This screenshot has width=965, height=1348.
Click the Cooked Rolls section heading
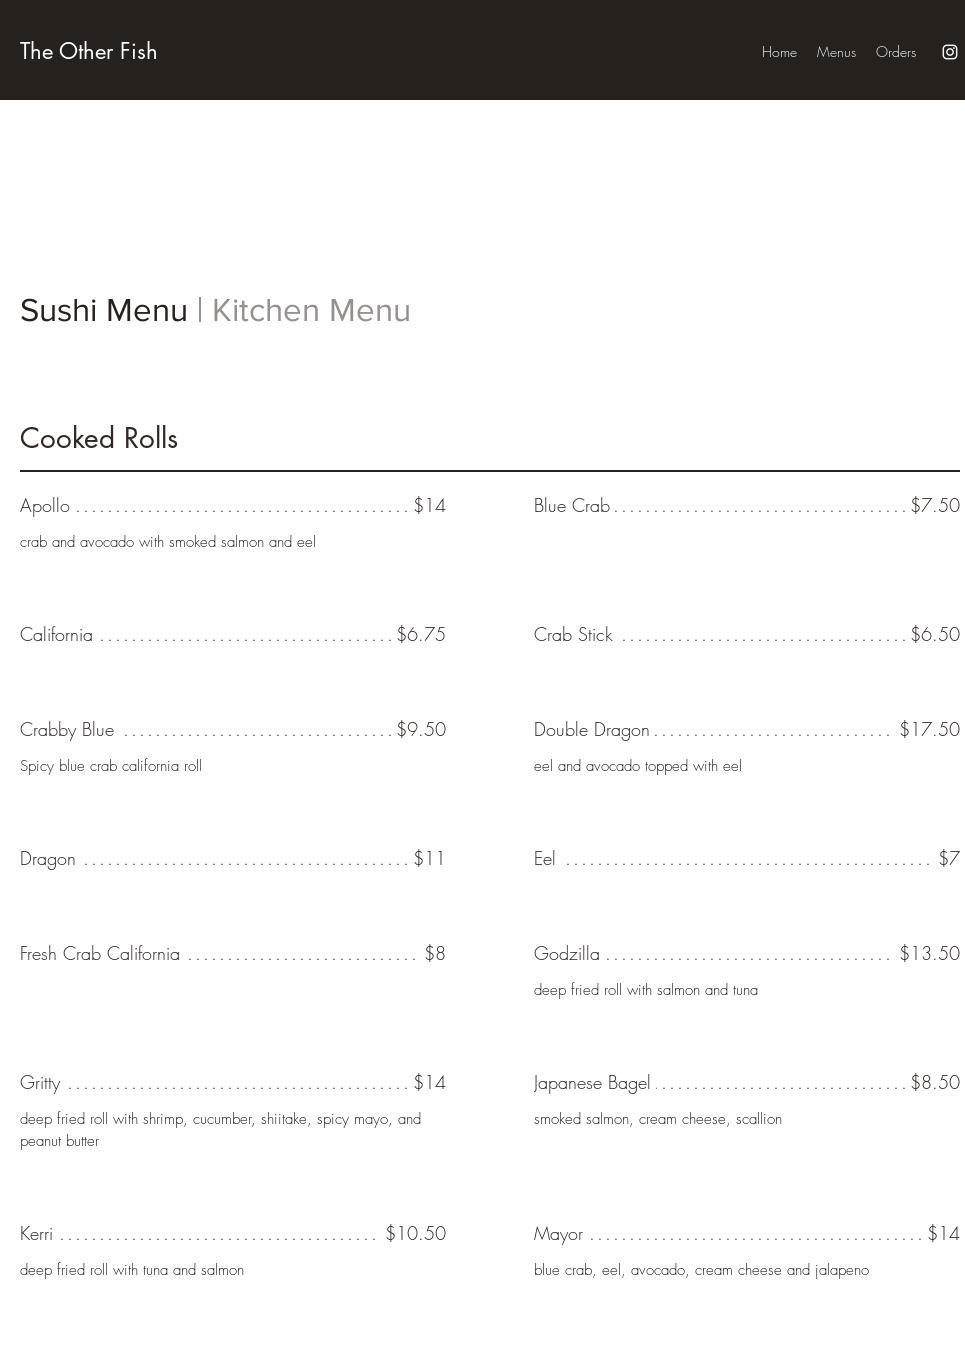pyautogui.click(x=99, y=438)
